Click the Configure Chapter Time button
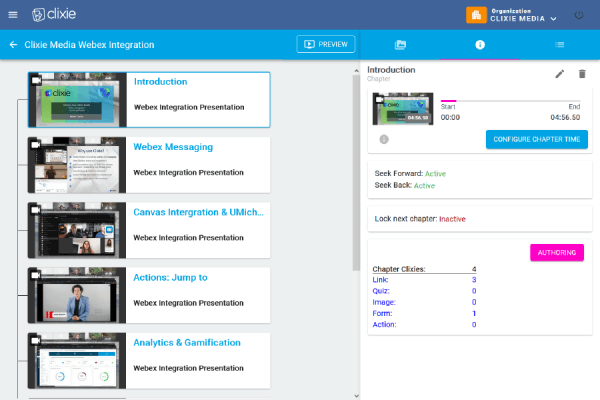The image size is (600, 400). (536, 139)
